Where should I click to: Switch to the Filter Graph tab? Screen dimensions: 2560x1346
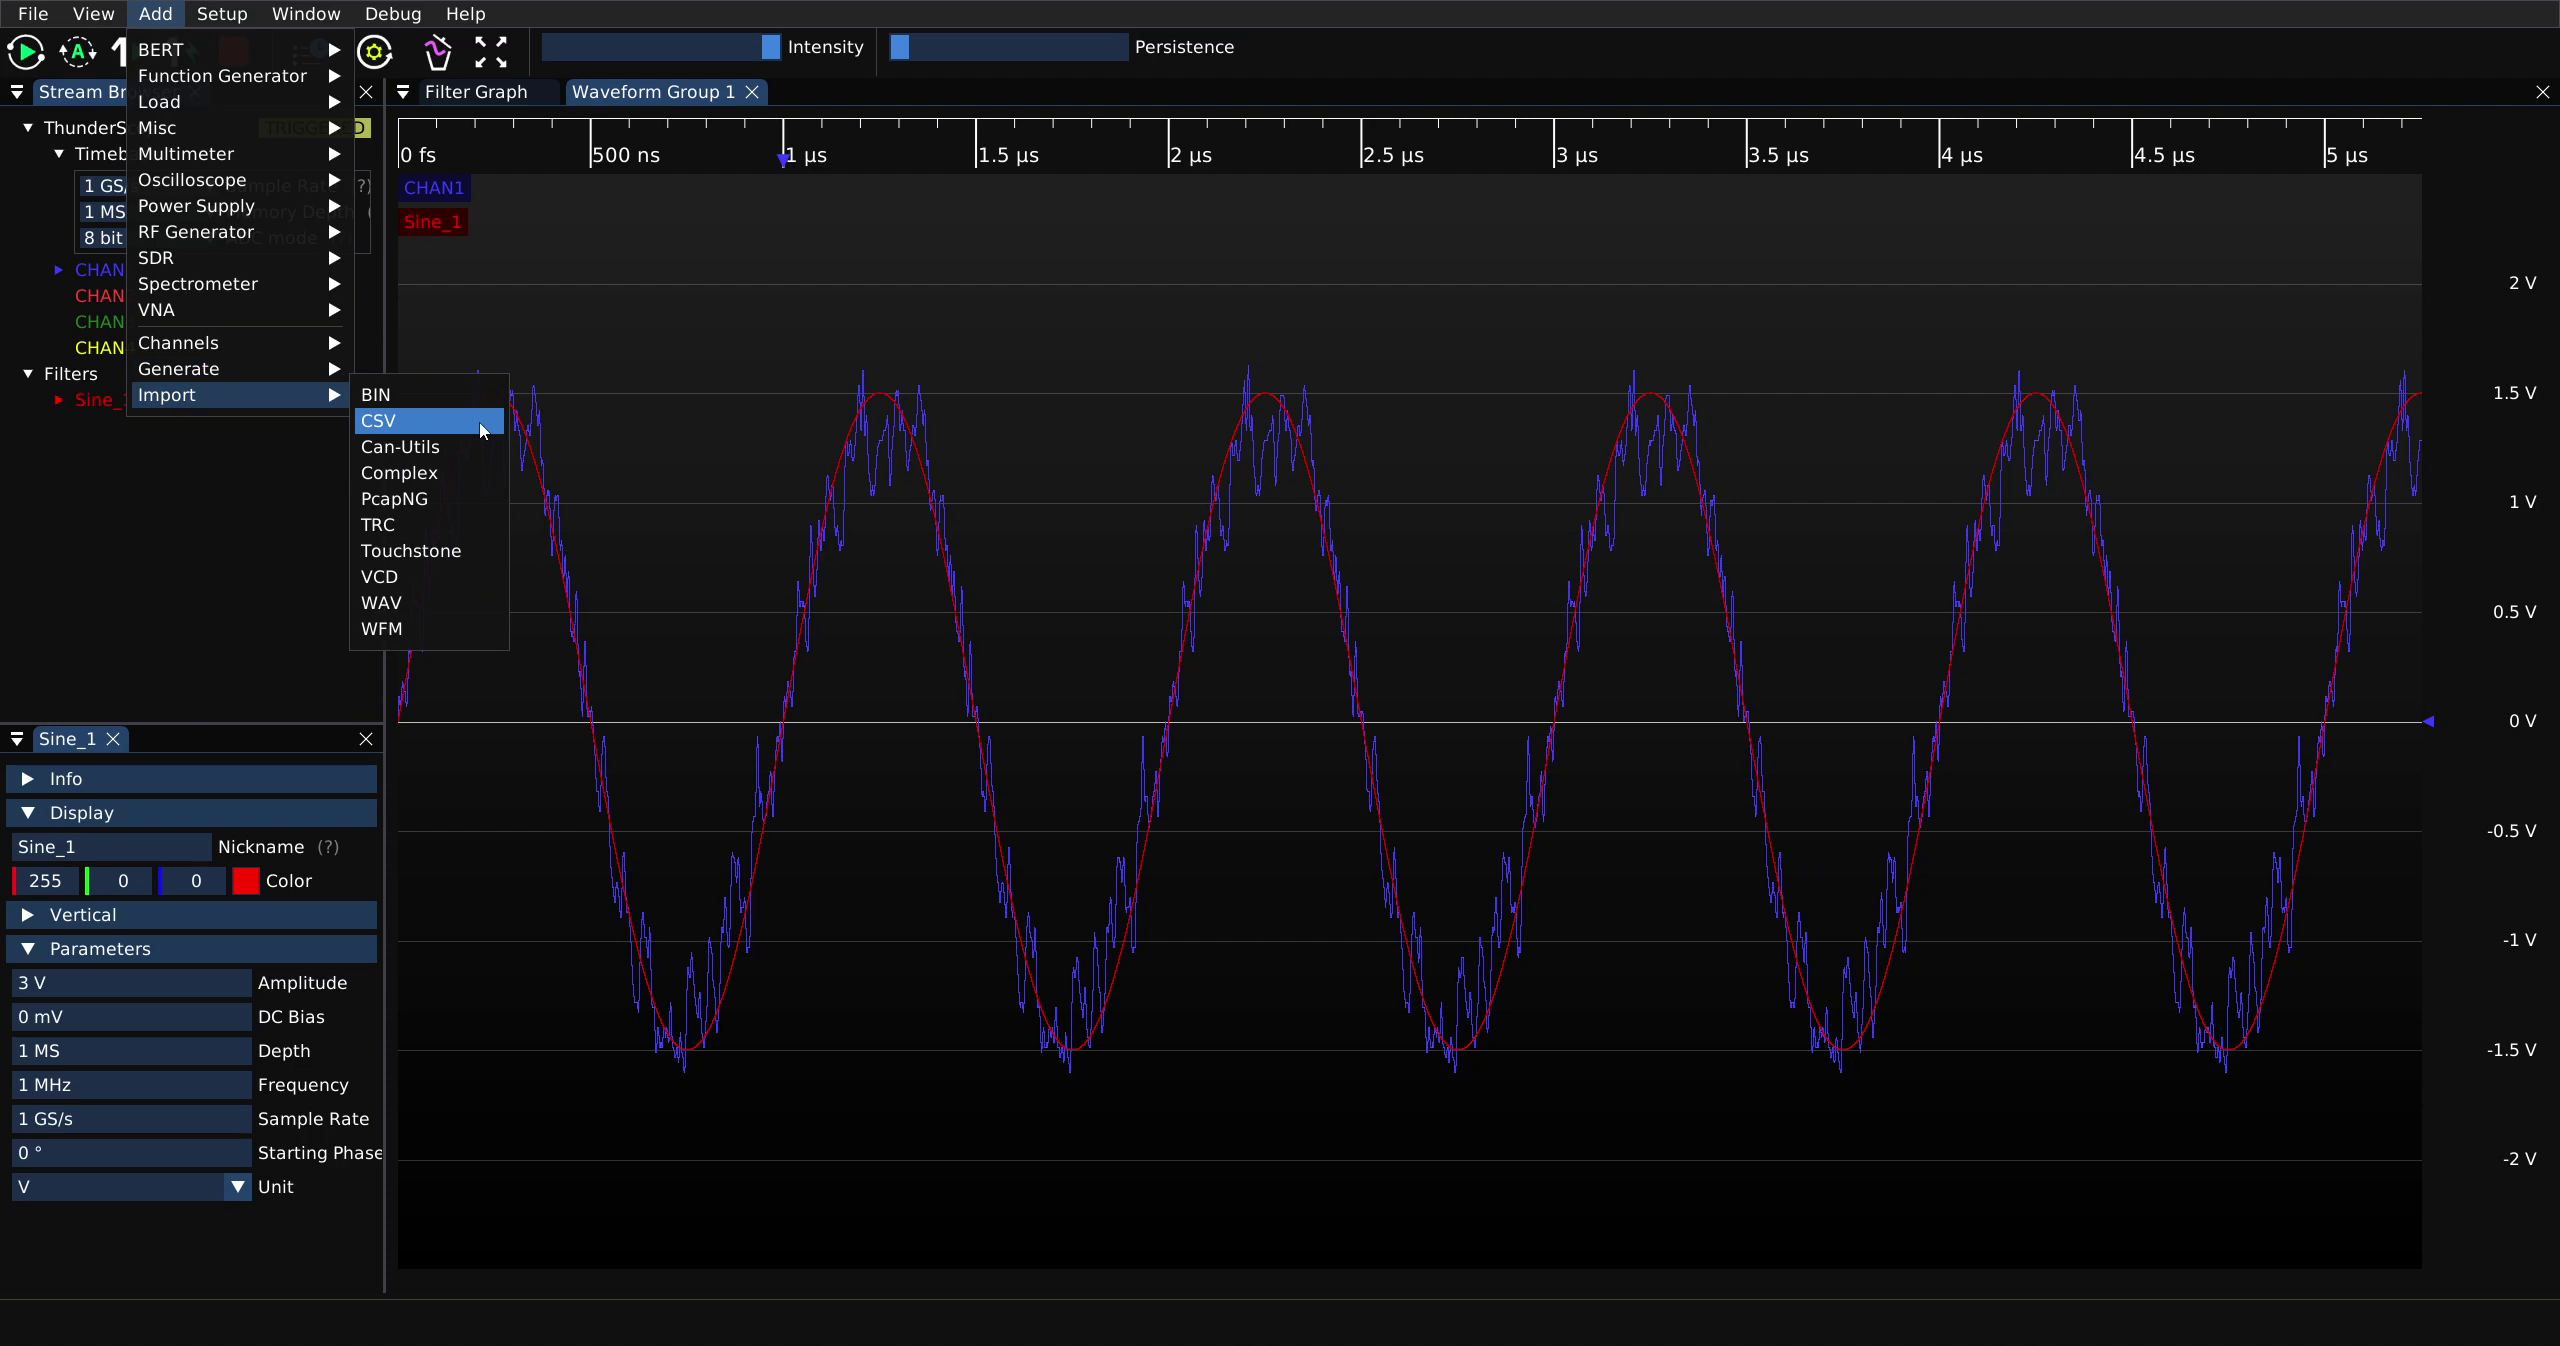[x=476, y=92]
